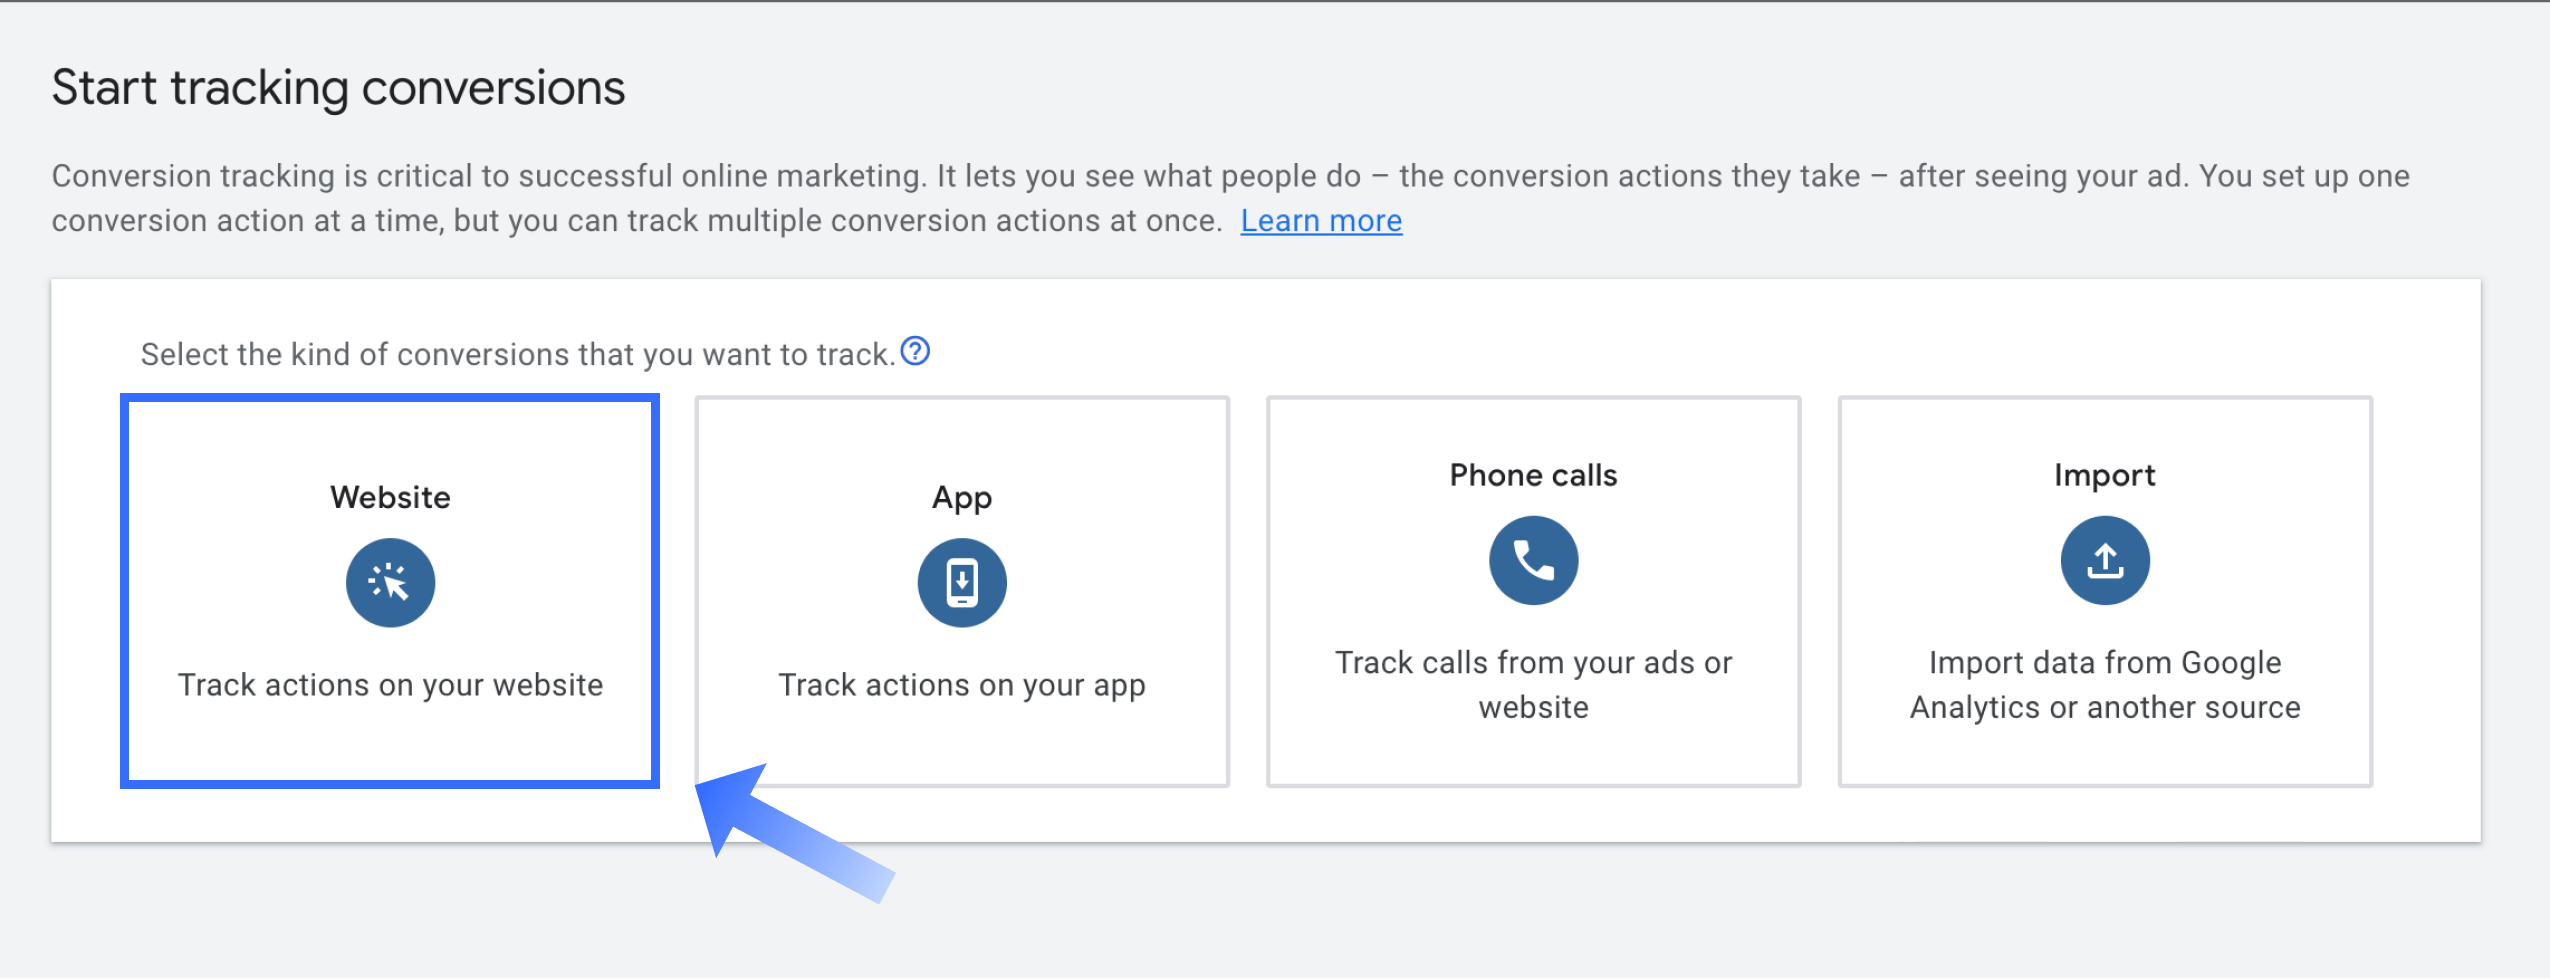Click the "Select the kind of conversions" prompt
This screenshot has height=979, width=2550.
pyautogui.click(x=517, y=354)
